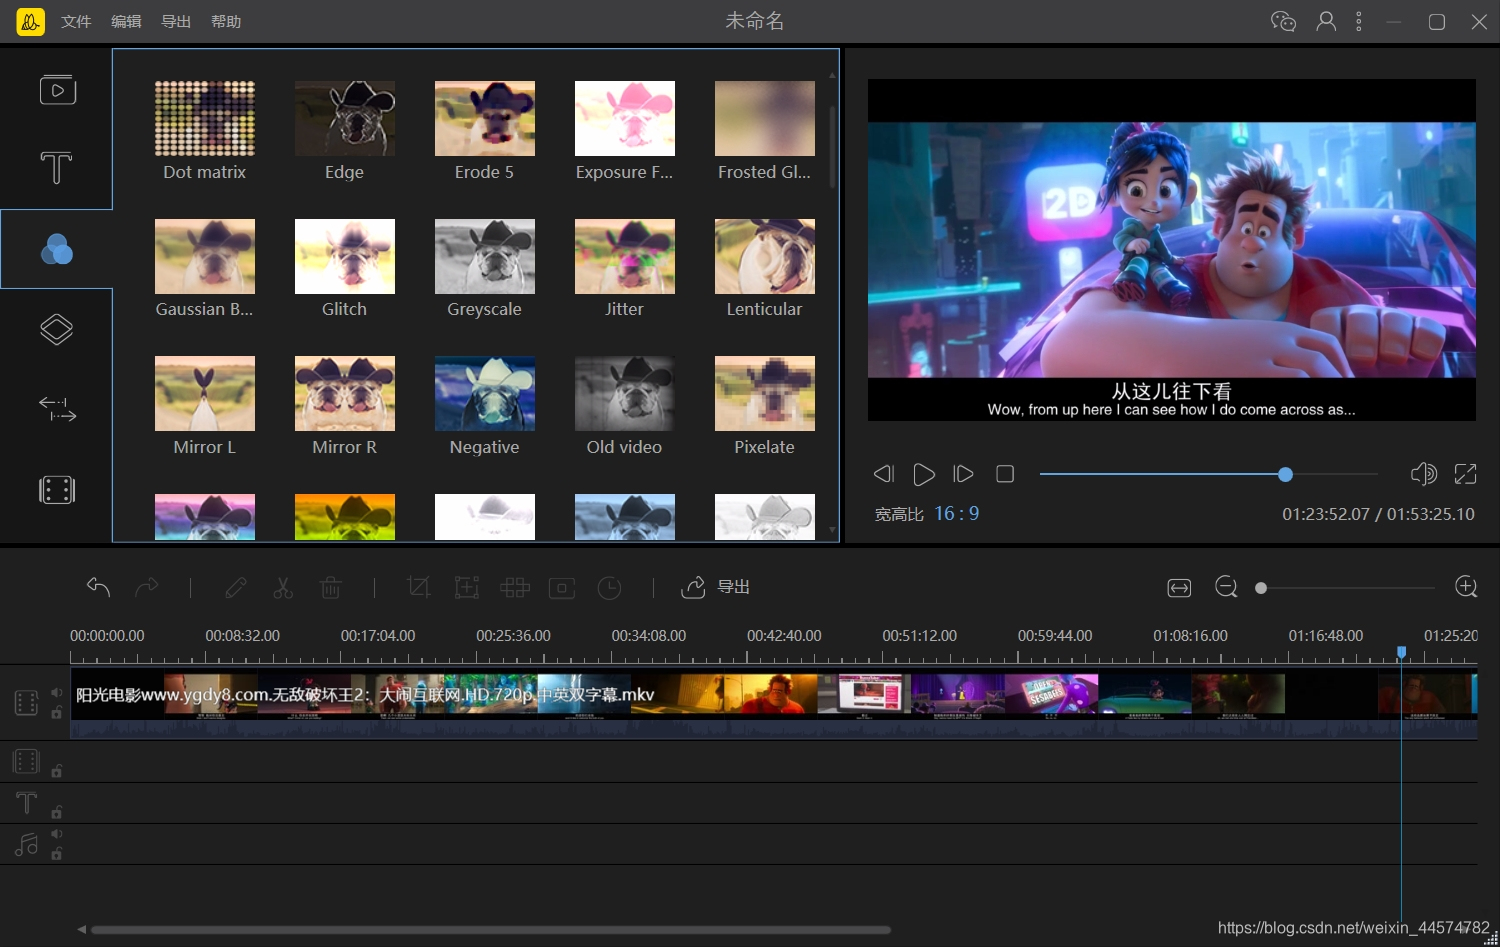Stop the preview playback
This screenshot has height=947, width=1500.
tap(1005, 474)
